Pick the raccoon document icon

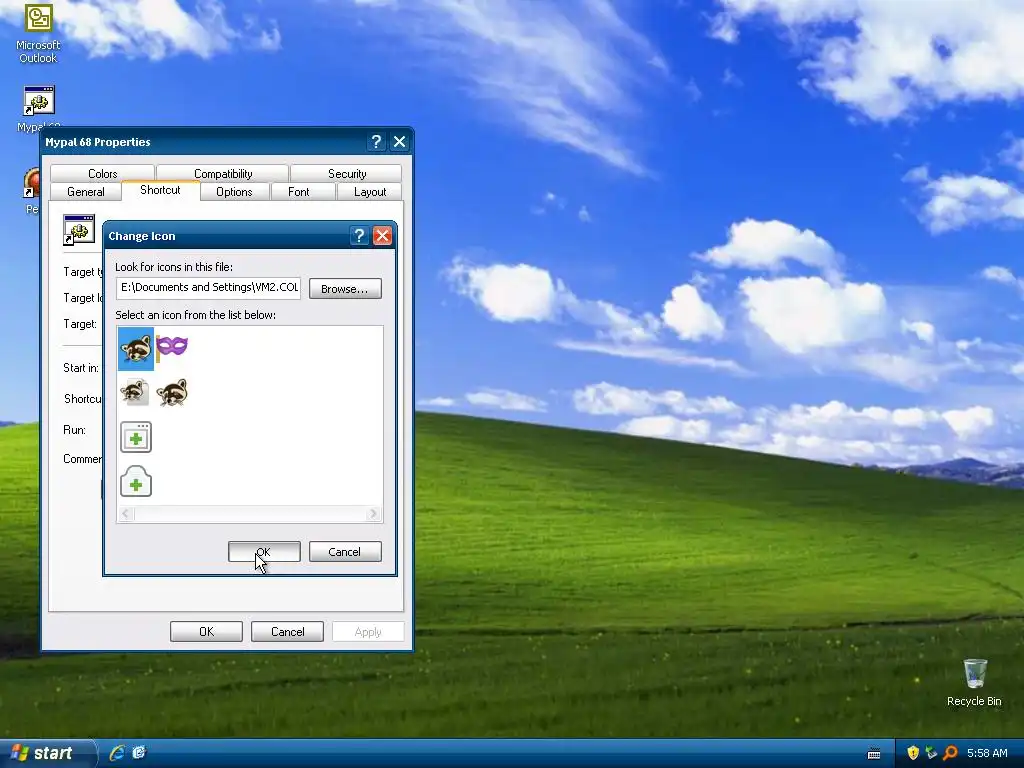click(x=135, y=392)
